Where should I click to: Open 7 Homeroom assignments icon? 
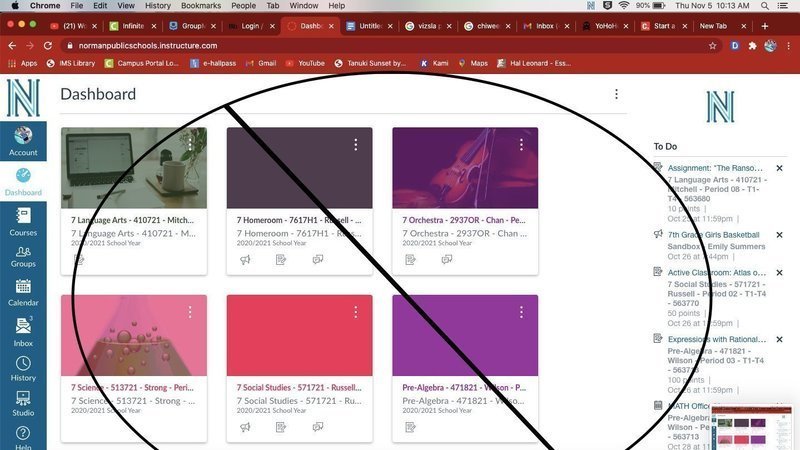[x=281, y=260]
